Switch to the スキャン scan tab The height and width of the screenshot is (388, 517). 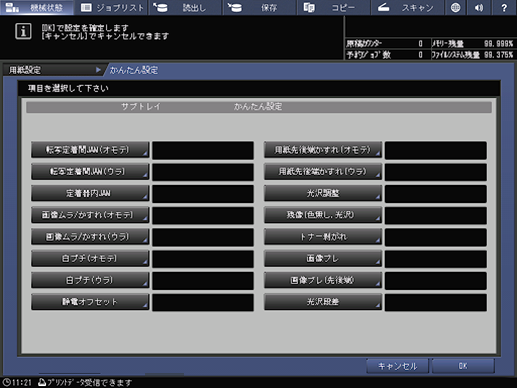[407, 7]
